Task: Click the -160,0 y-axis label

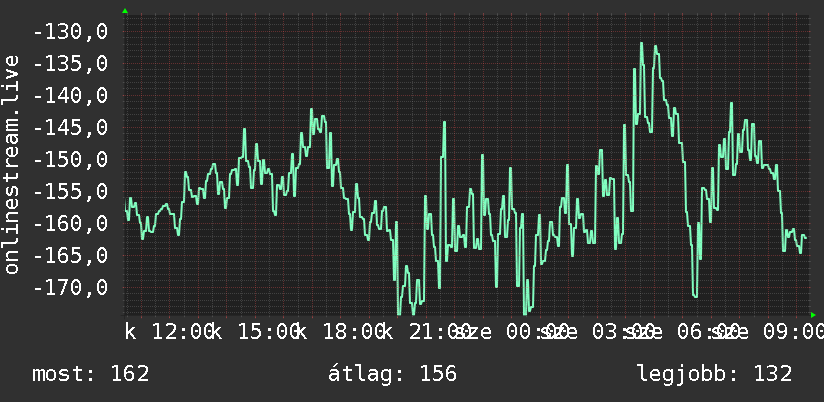Action: [70, 224]
